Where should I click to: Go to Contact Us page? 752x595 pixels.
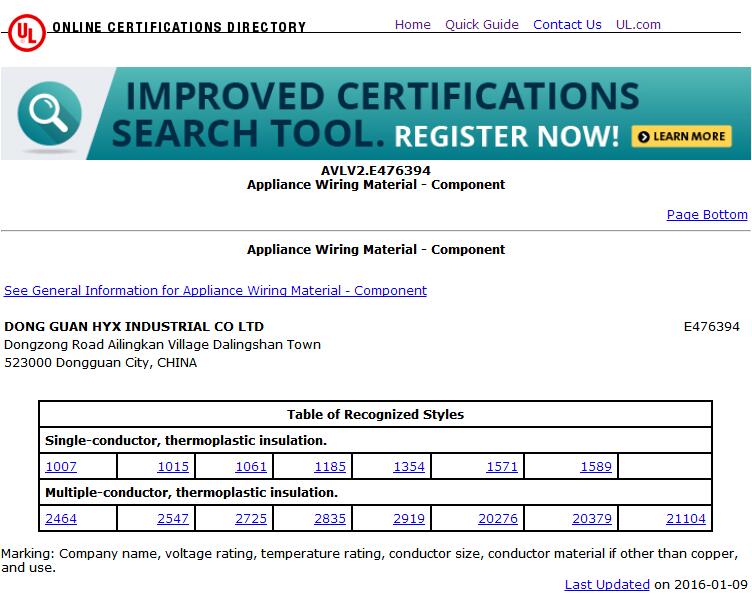pyautogui.click(x=567, y=25)
